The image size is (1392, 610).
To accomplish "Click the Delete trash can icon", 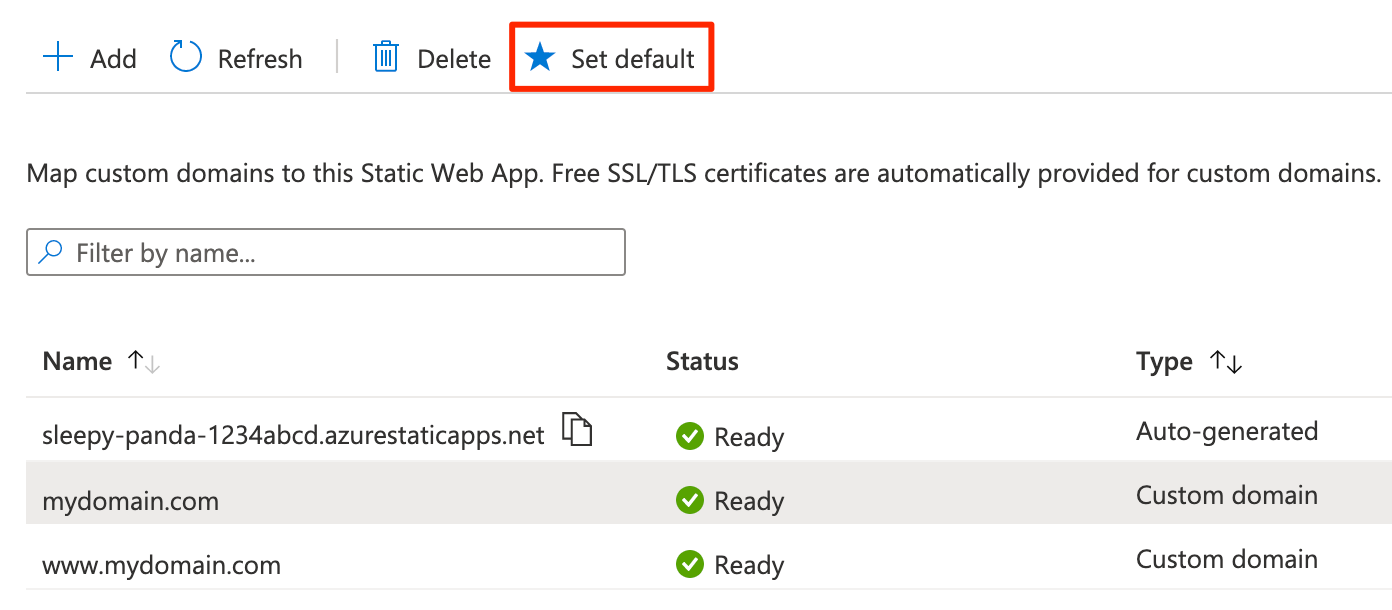I will pos(385,58).
